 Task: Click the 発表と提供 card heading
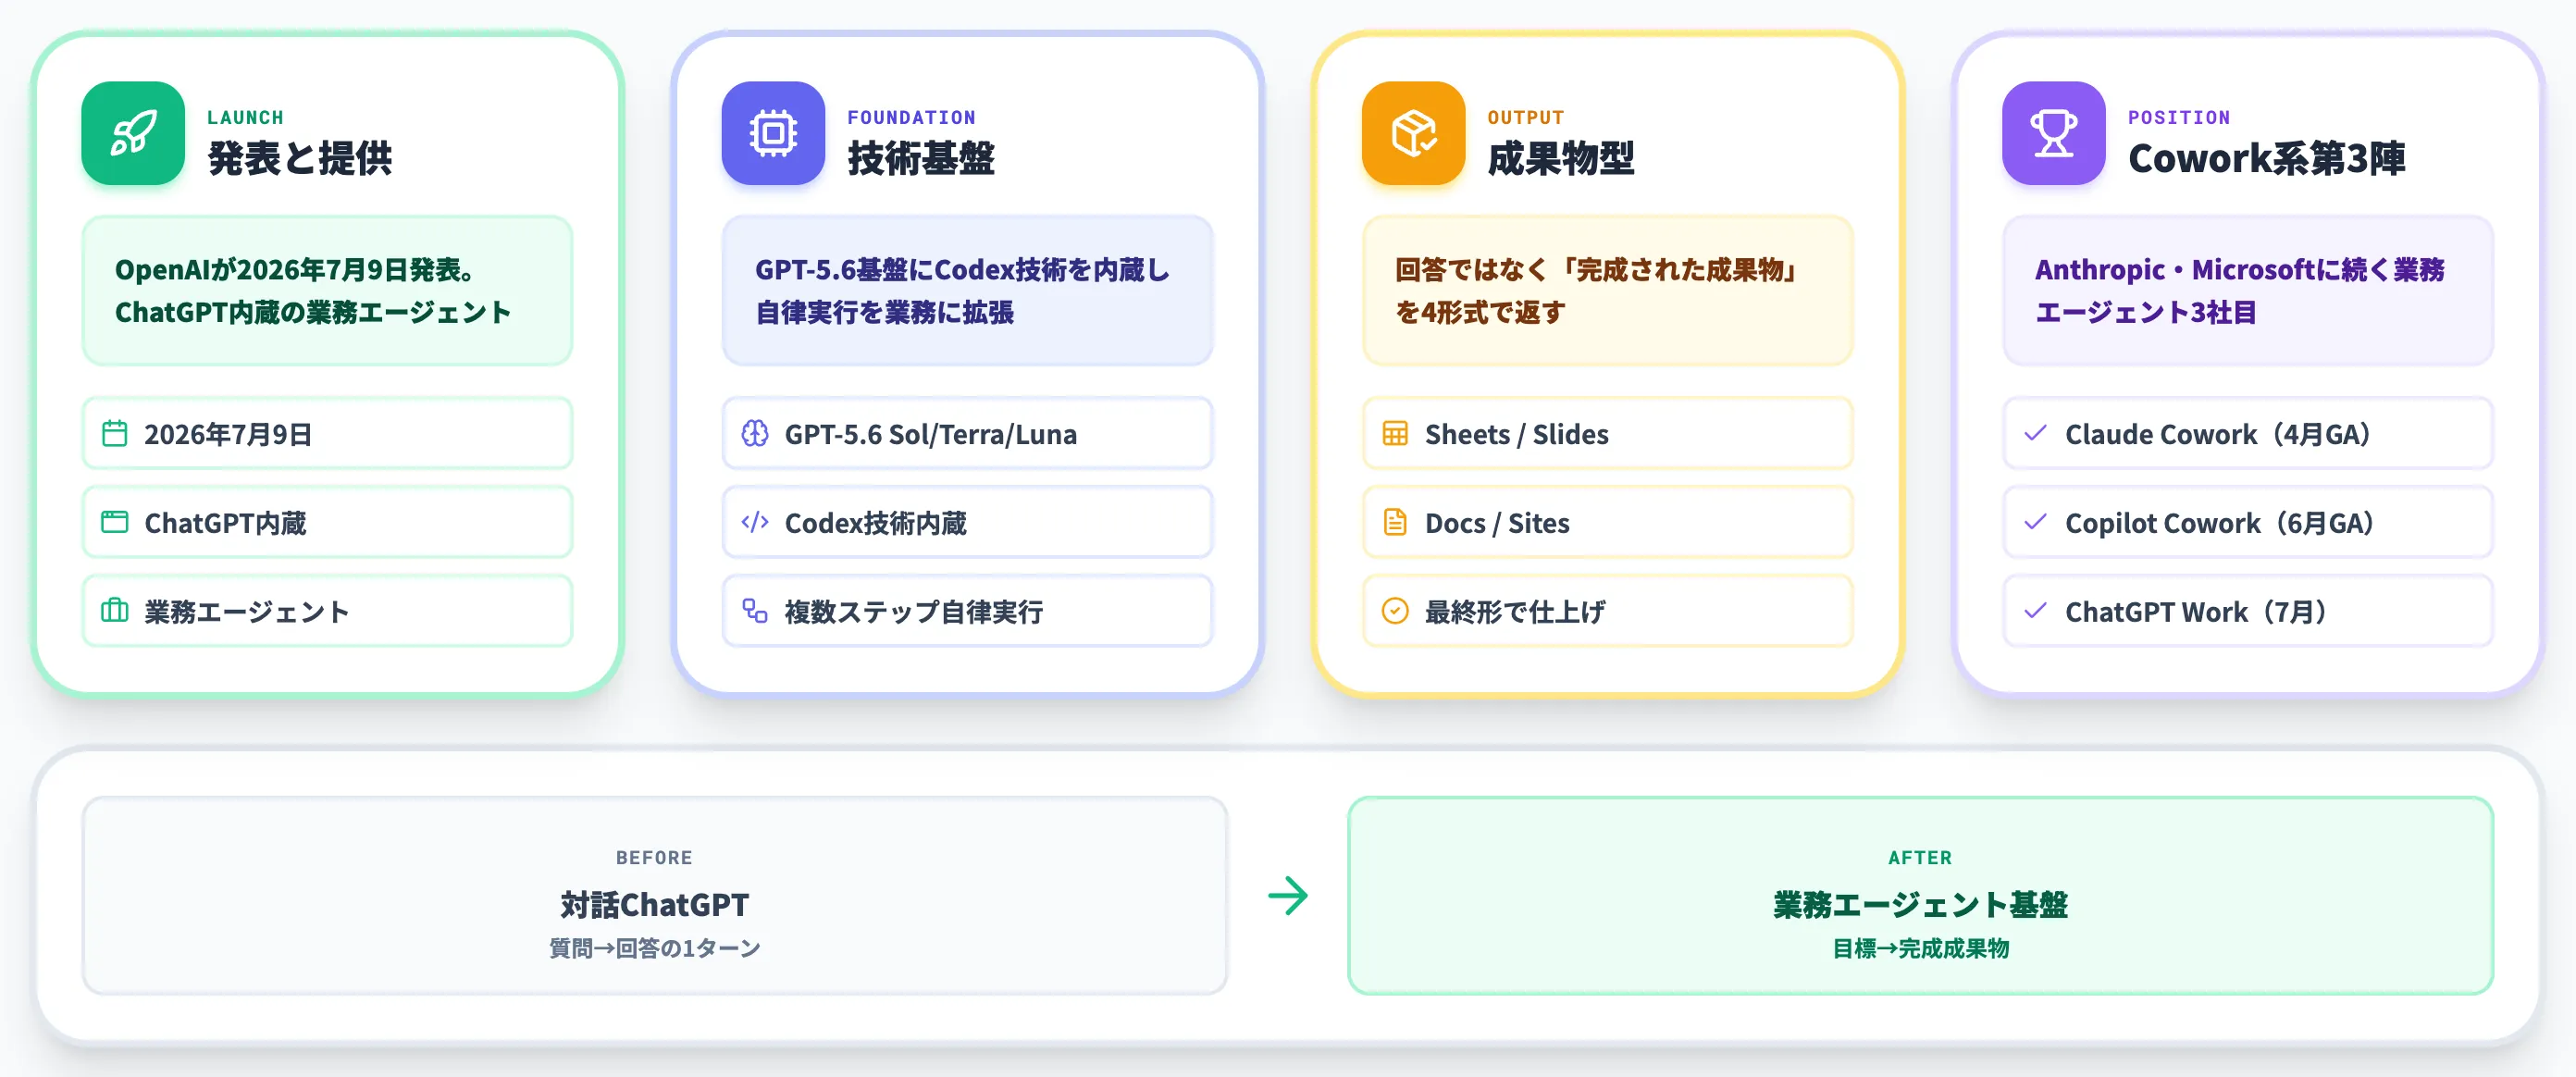pos(300,158)
